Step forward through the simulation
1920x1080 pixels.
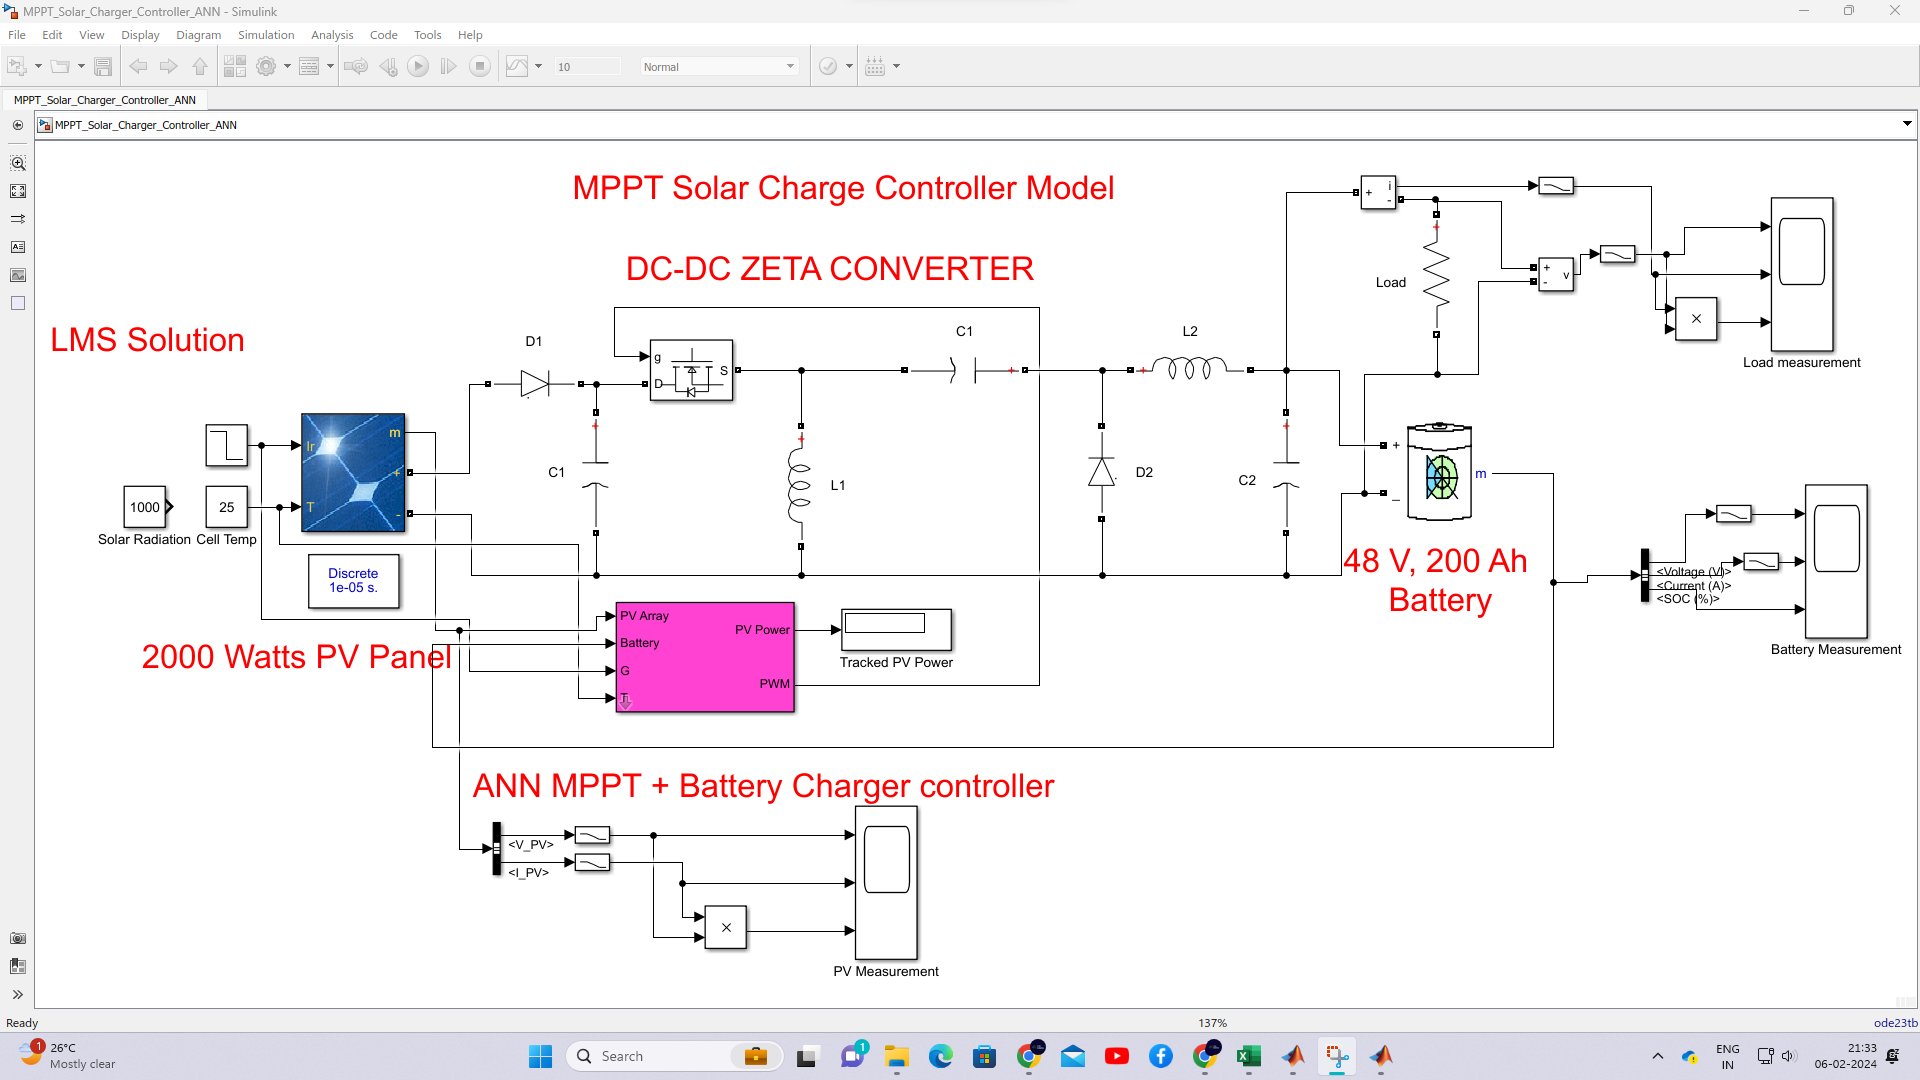tap(448, 66)
